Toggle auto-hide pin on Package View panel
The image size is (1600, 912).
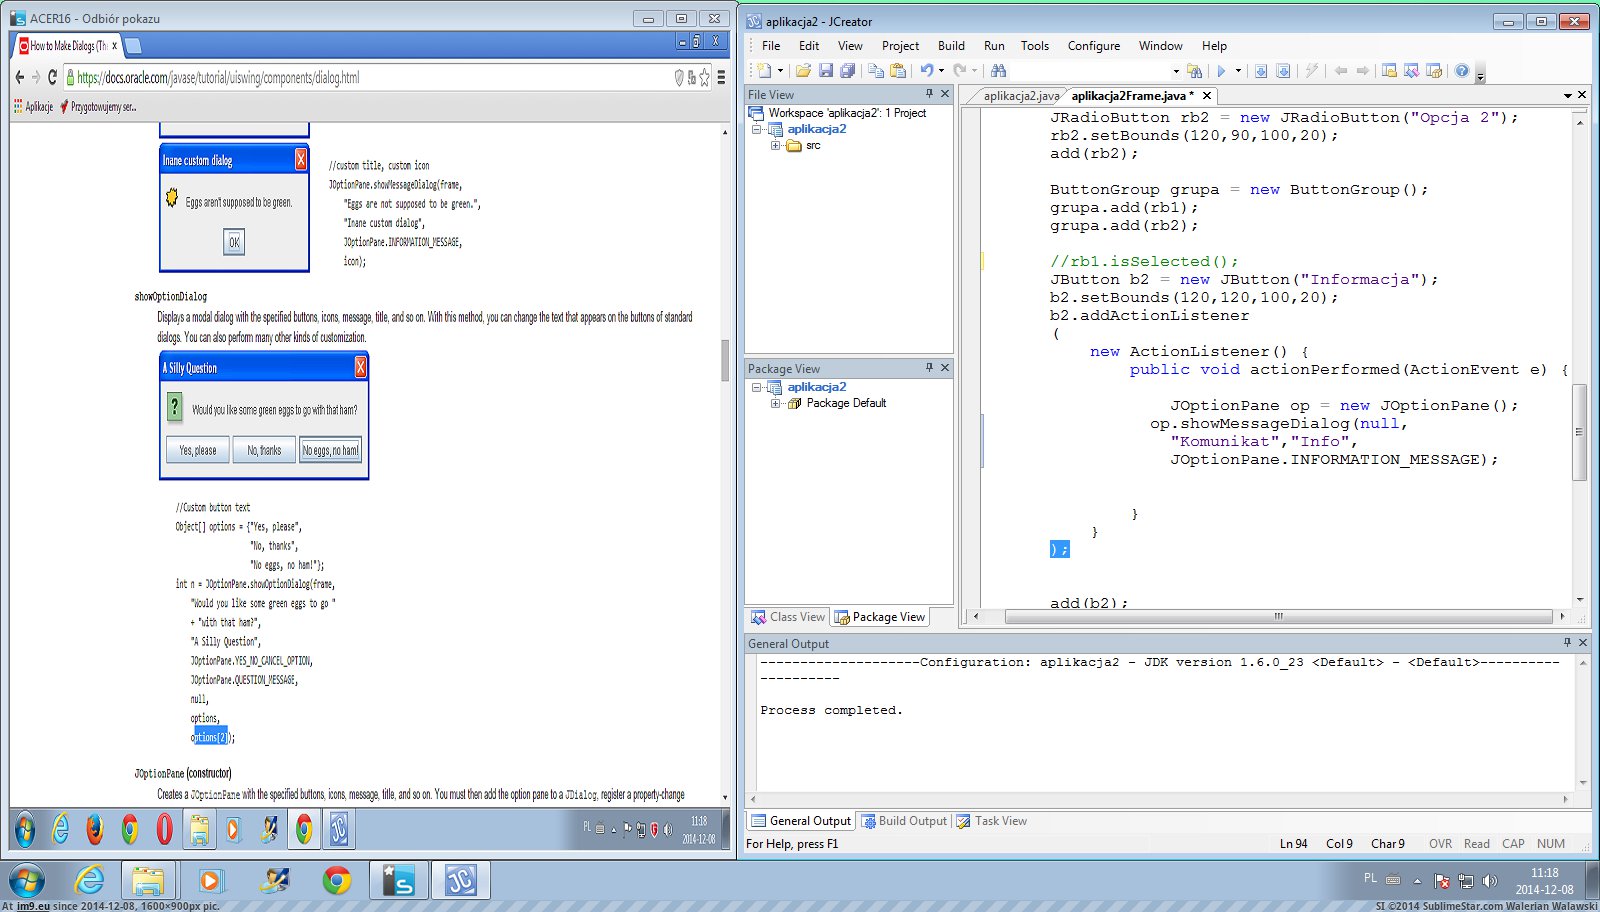(929, 368)
